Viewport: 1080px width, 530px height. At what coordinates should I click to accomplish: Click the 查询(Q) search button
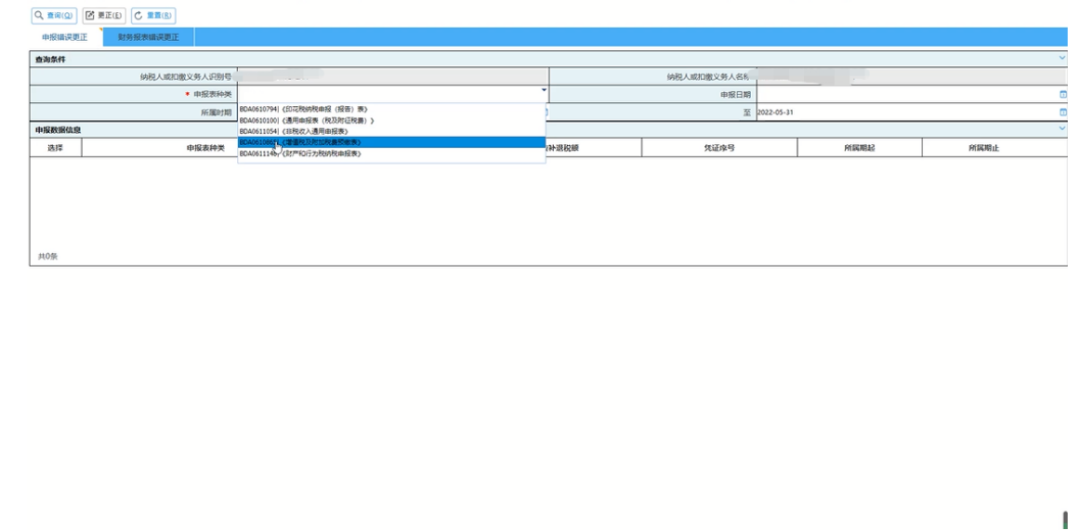(54, 15)
